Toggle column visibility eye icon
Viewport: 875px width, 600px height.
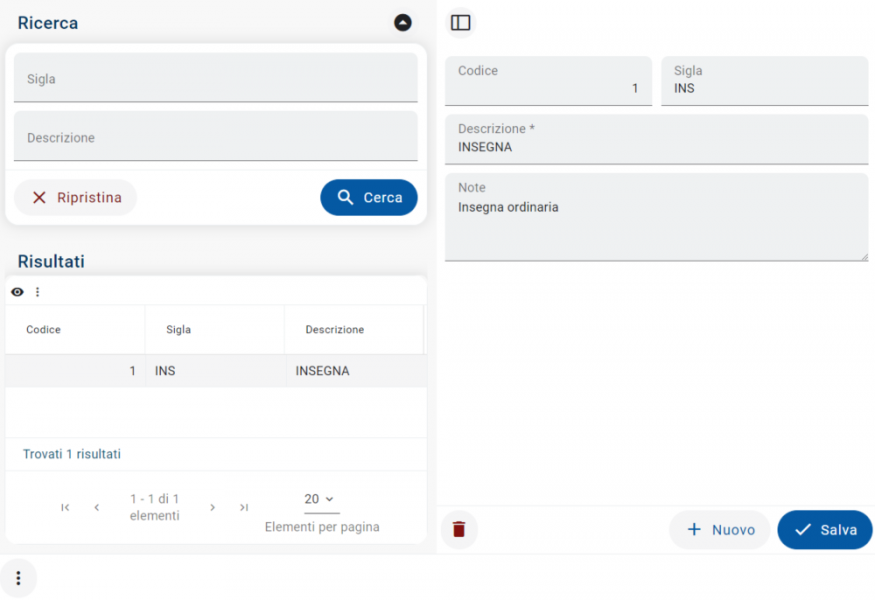coord(17,292)
